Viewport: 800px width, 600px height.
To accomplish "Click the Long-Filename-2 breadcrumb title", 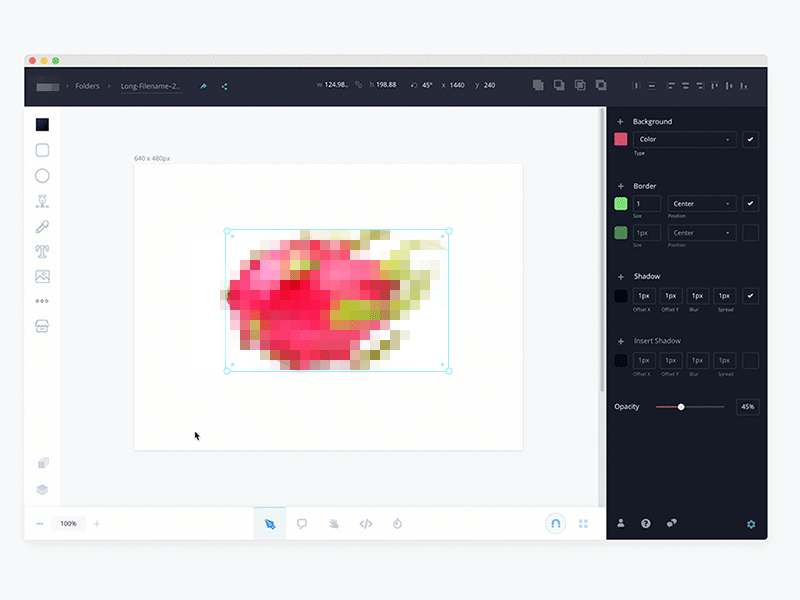I will 151,86.
